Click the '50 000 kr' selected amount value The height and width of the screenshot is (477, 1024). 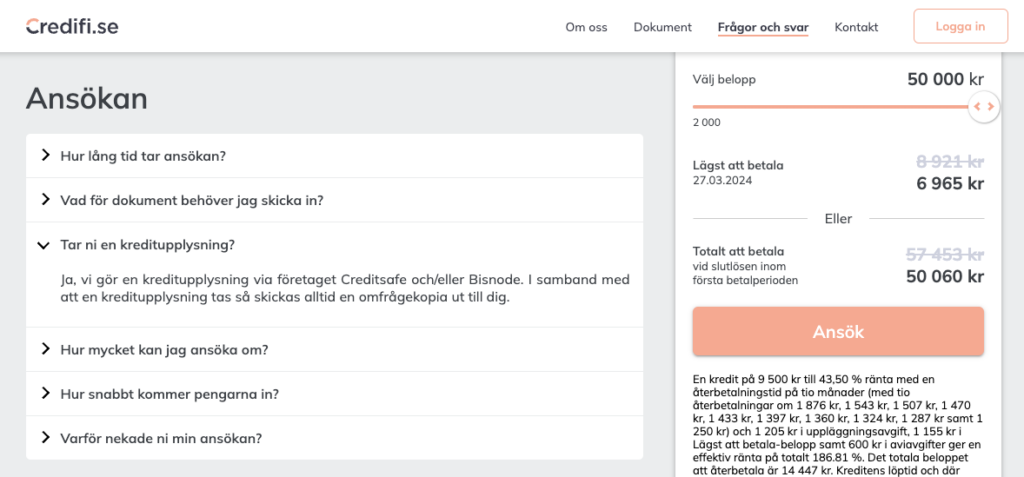coord(945,80)
